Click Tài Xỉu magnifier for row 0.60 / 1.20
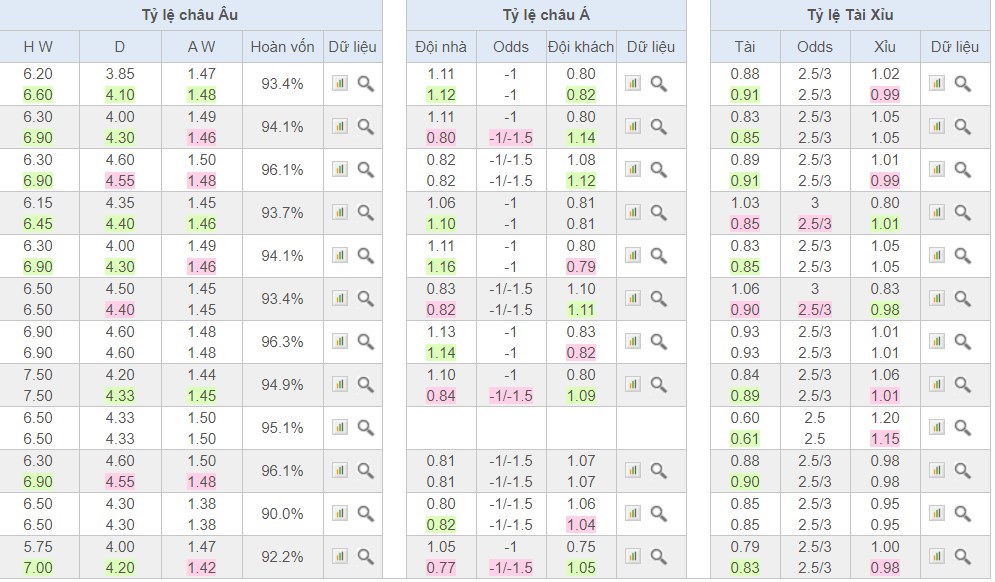Viewport: 995px width, 582px height. (963, 428)
